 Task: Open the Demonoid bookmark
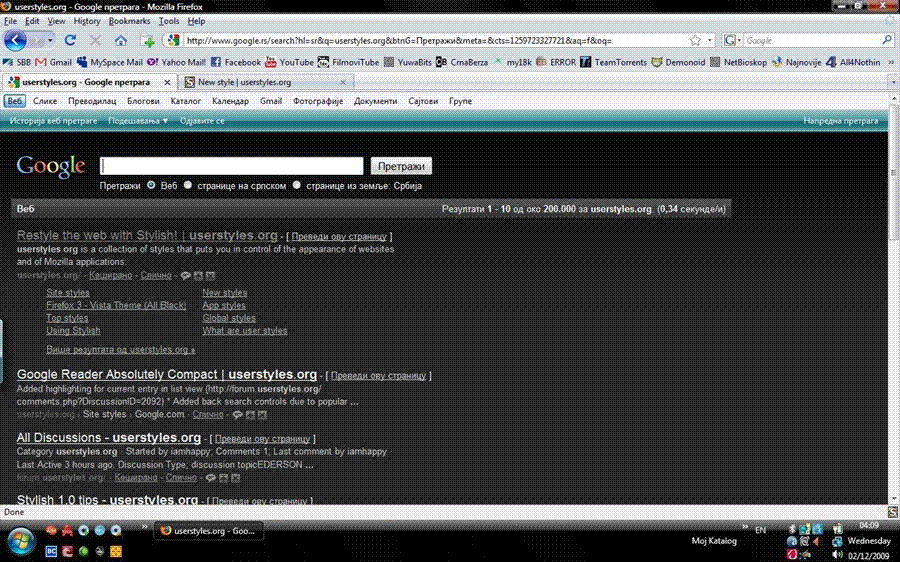click(678, 62)
